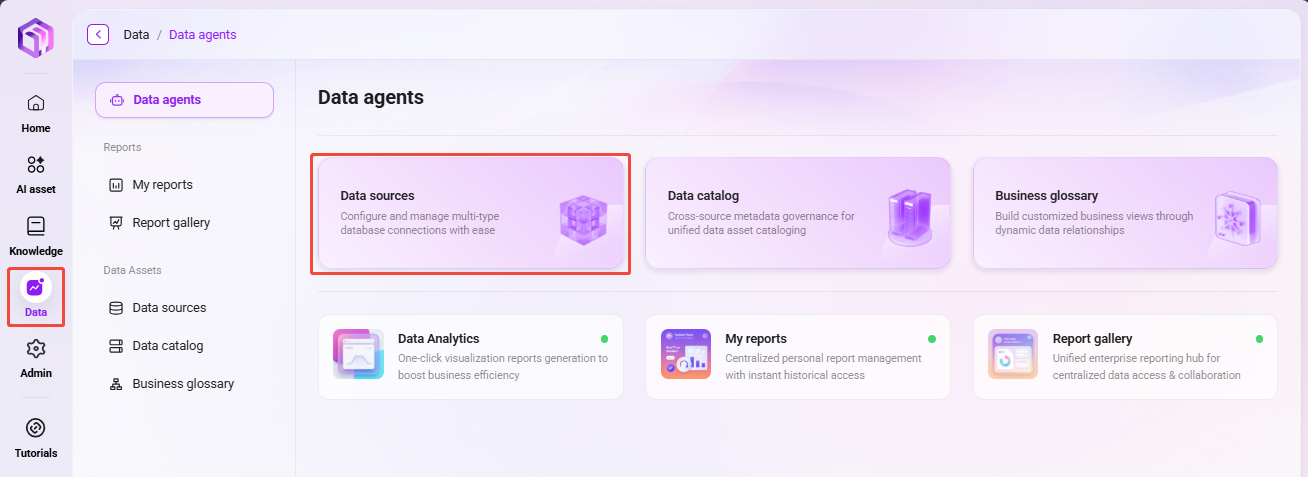This screenshot has height=477, width=1308.
Task: Click the back arrow icon in the breadcrumb
Action: pyautogui.click(x=98, y=34)
